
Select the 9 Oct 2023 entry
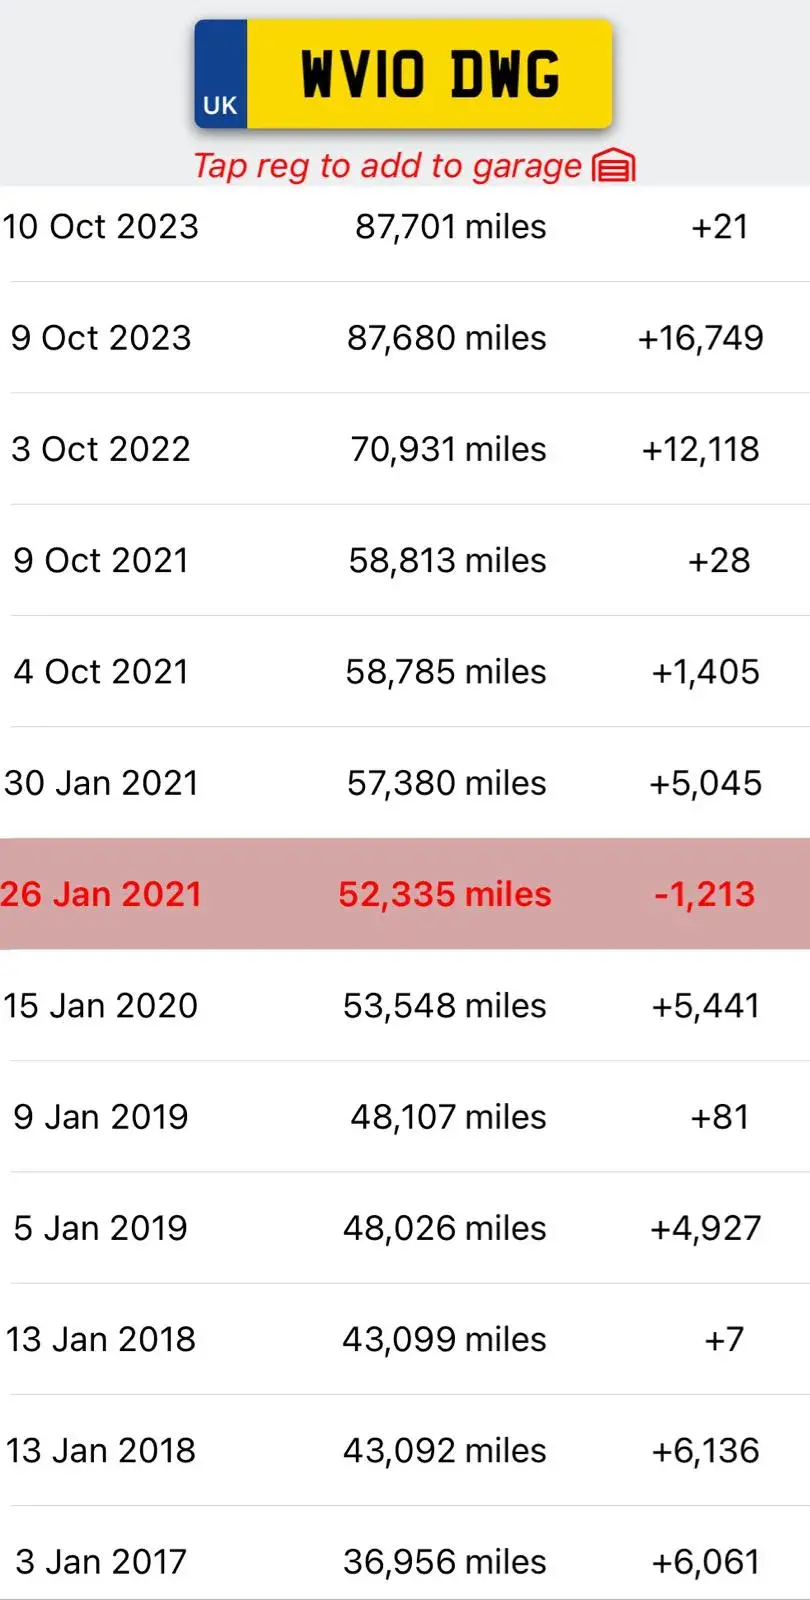pyautogui.click(x=405, y=338)
